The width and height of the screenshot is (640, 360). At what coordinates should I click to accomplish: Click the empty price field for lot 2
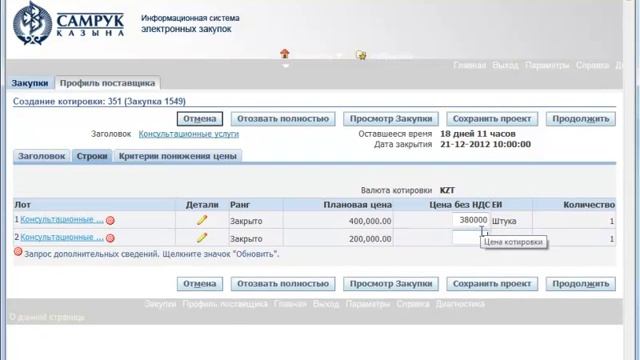pyautogui.click(x=466, y=238)
